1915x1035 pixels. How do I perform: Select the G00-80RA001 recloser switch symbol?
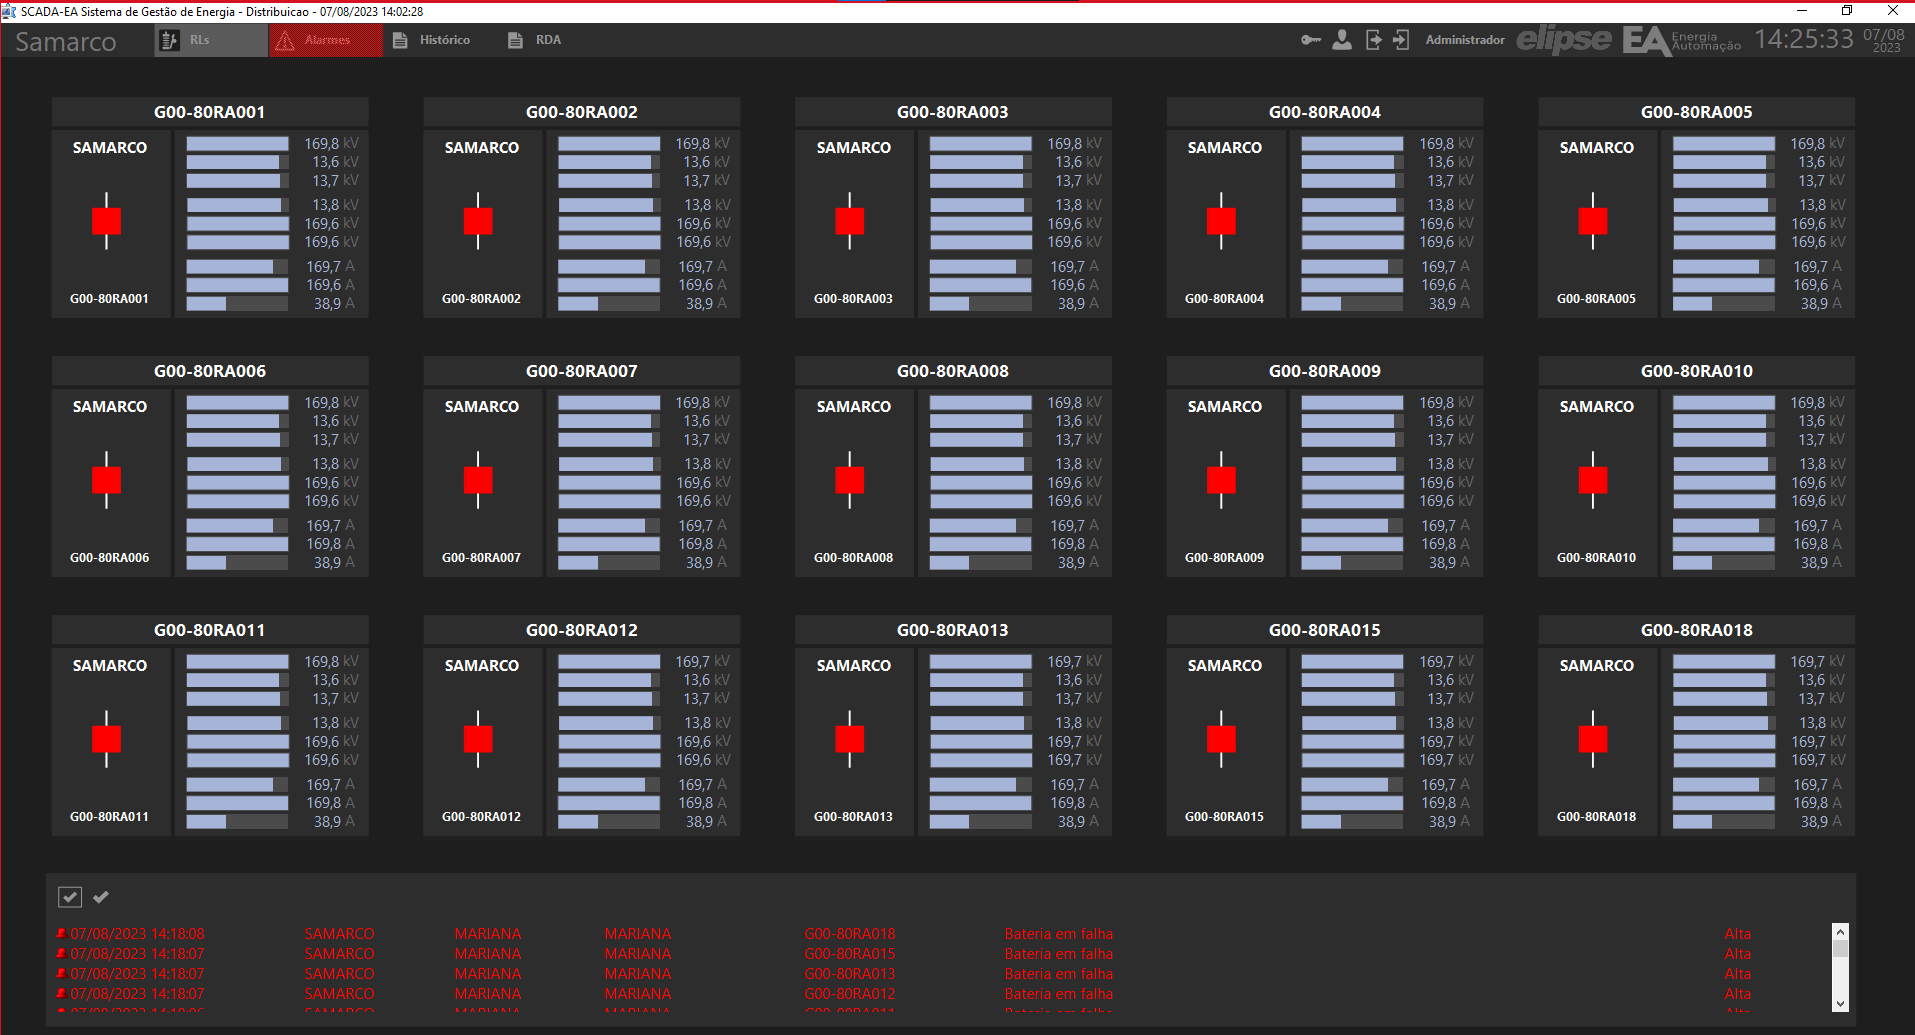[107, 221]
